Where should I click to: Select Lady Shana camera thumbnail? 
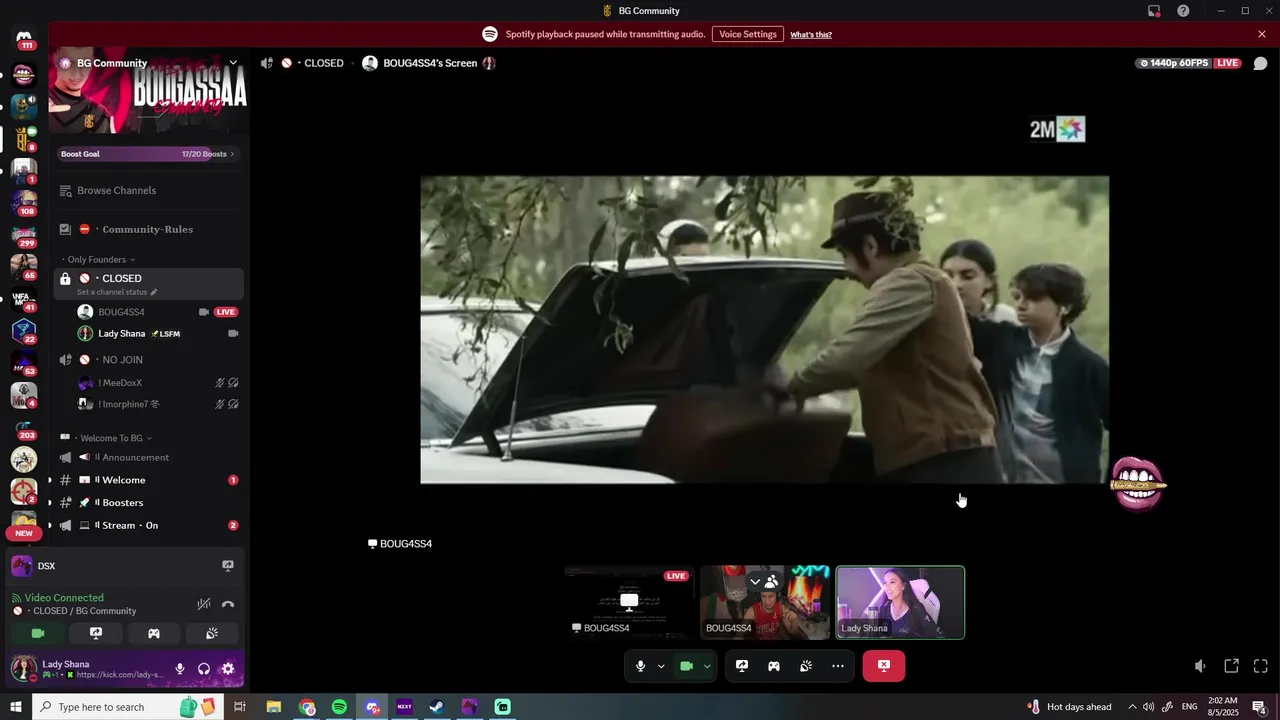[x=900, y=602]
